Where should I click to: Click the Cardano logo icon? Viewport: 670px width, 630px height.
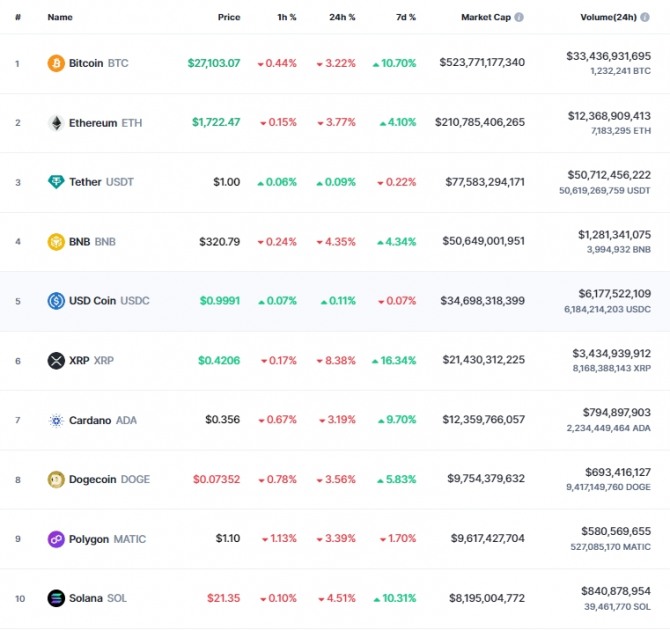[x=56, y=420]
